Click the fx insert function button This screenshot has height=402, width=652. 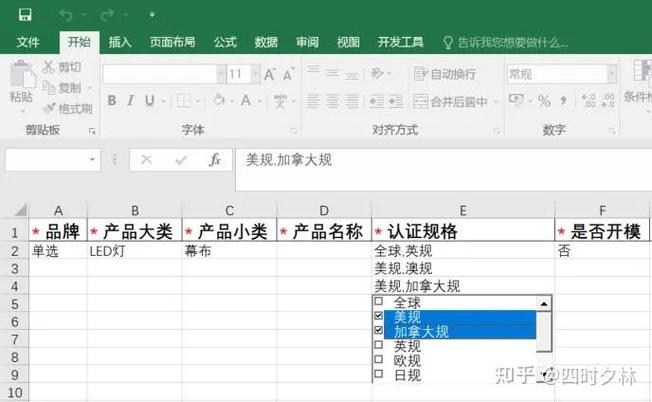tap(215, 160)
